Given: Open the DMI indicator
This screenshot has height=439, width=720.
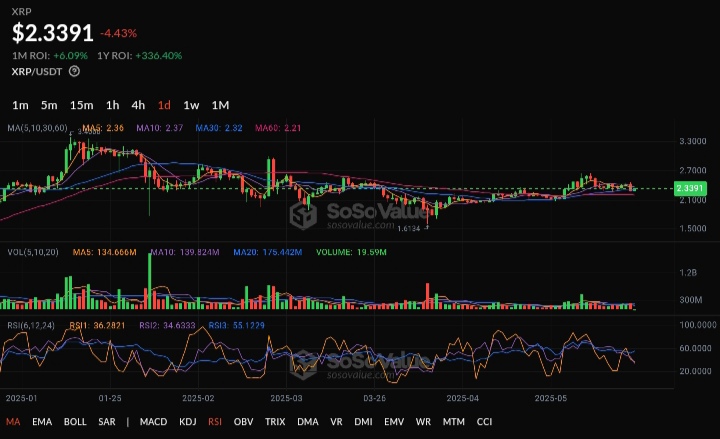Looking at the screenshot, I should tap(364, 422).
